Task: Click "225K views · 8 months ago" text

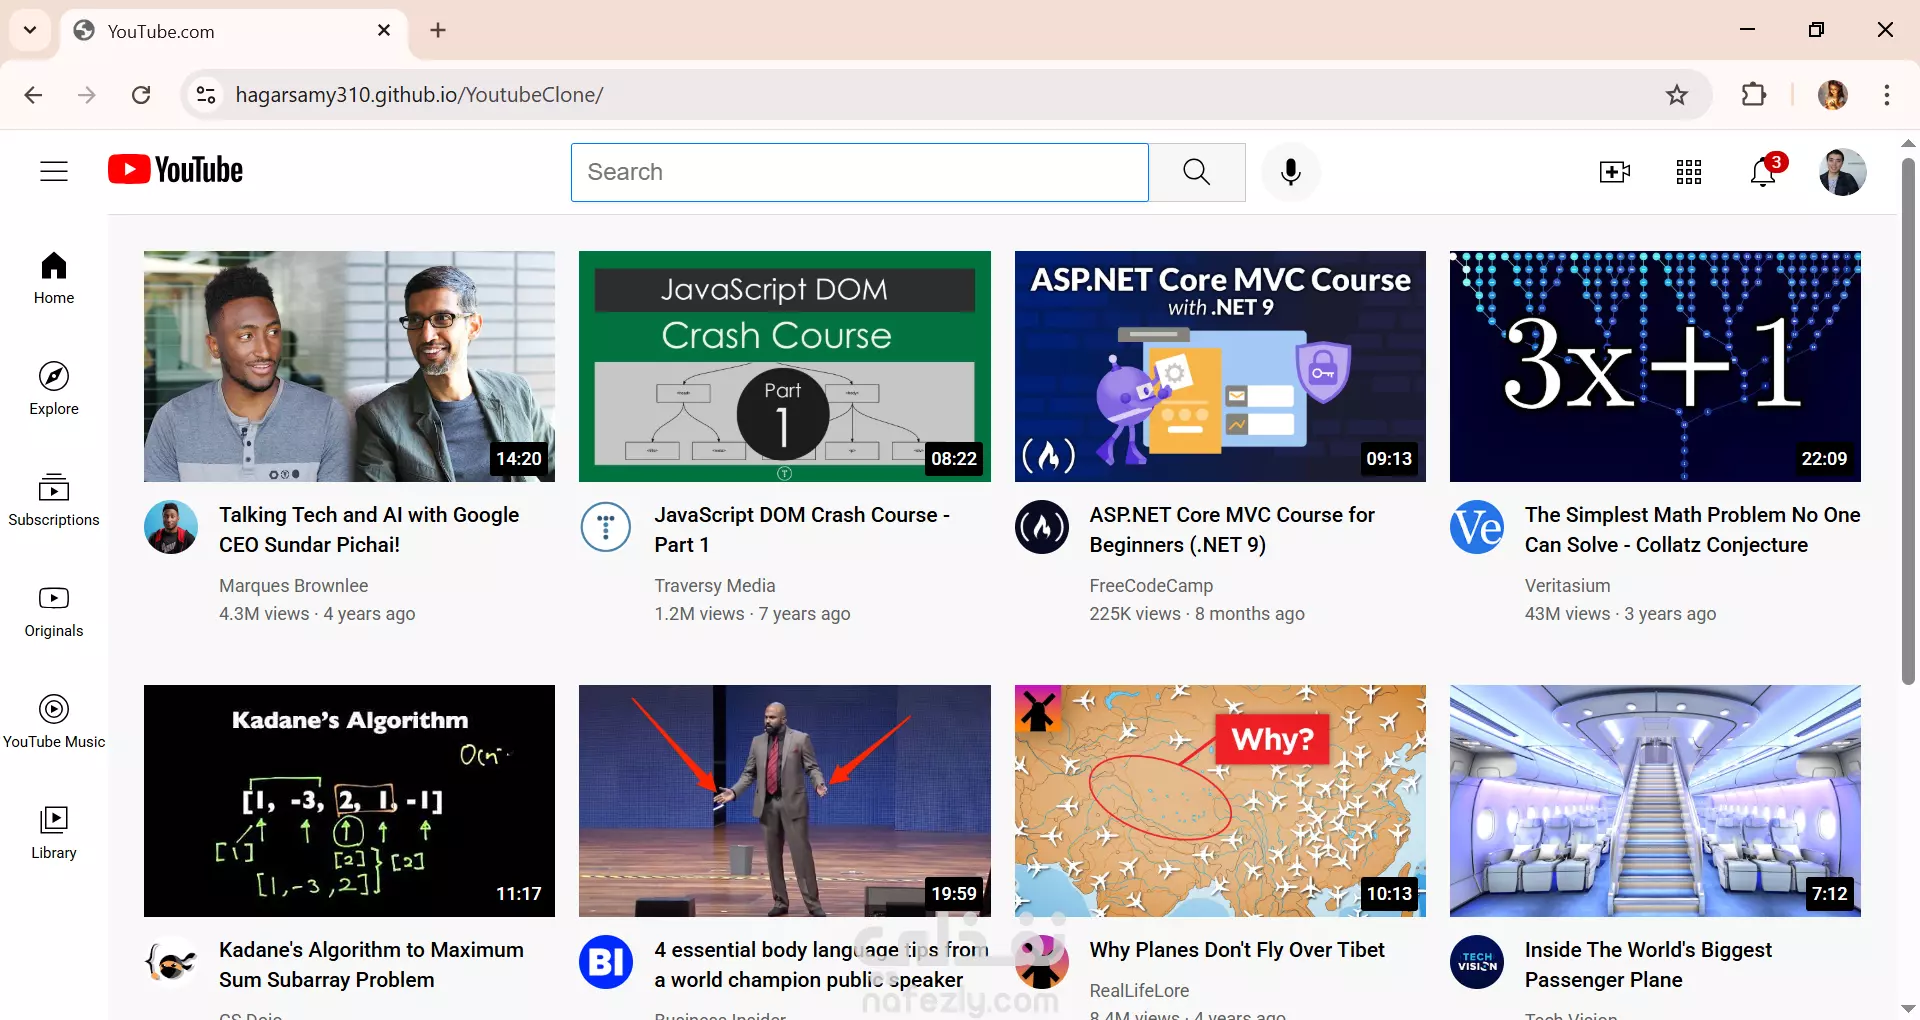Action: click(1197, 614)
